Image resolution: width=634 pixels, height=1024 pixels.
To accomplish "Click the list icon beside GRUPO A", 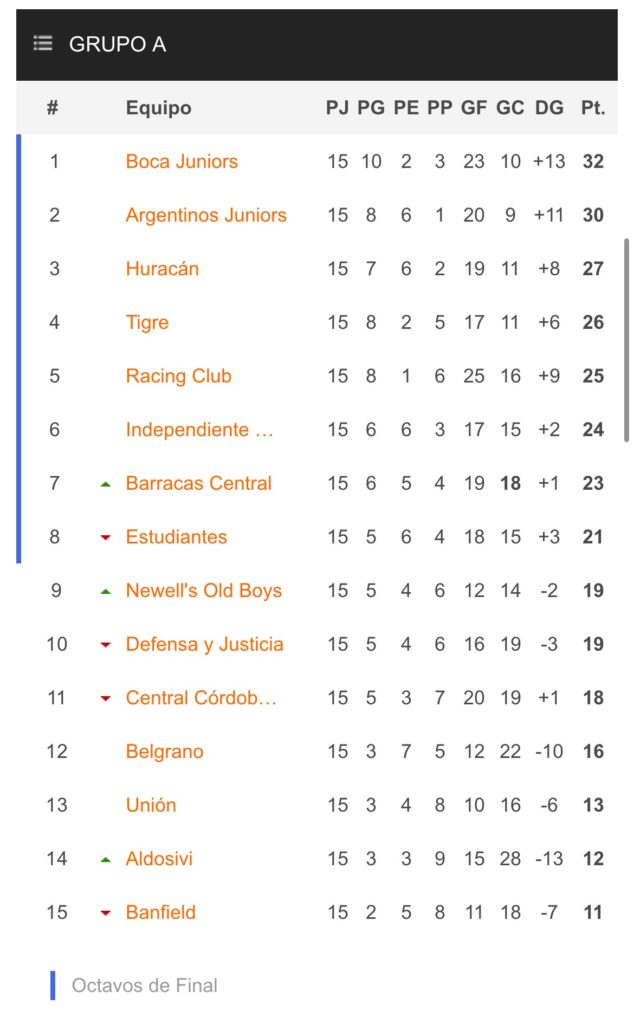I will click(x=42, y=44).
